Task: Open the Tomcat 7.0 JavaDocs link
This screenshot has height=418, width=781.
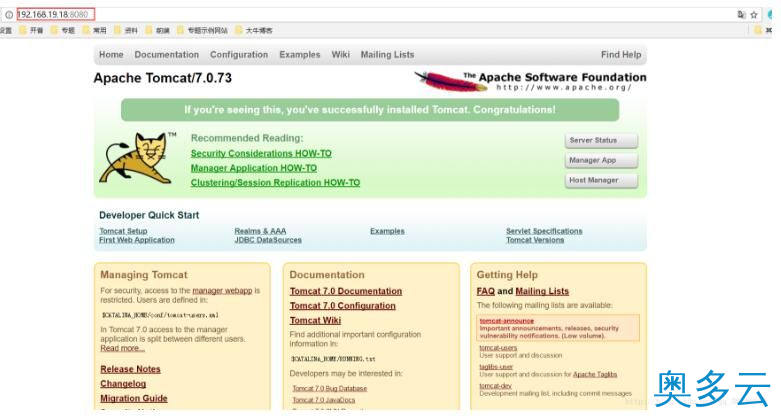Action: [x=324, y=400]
